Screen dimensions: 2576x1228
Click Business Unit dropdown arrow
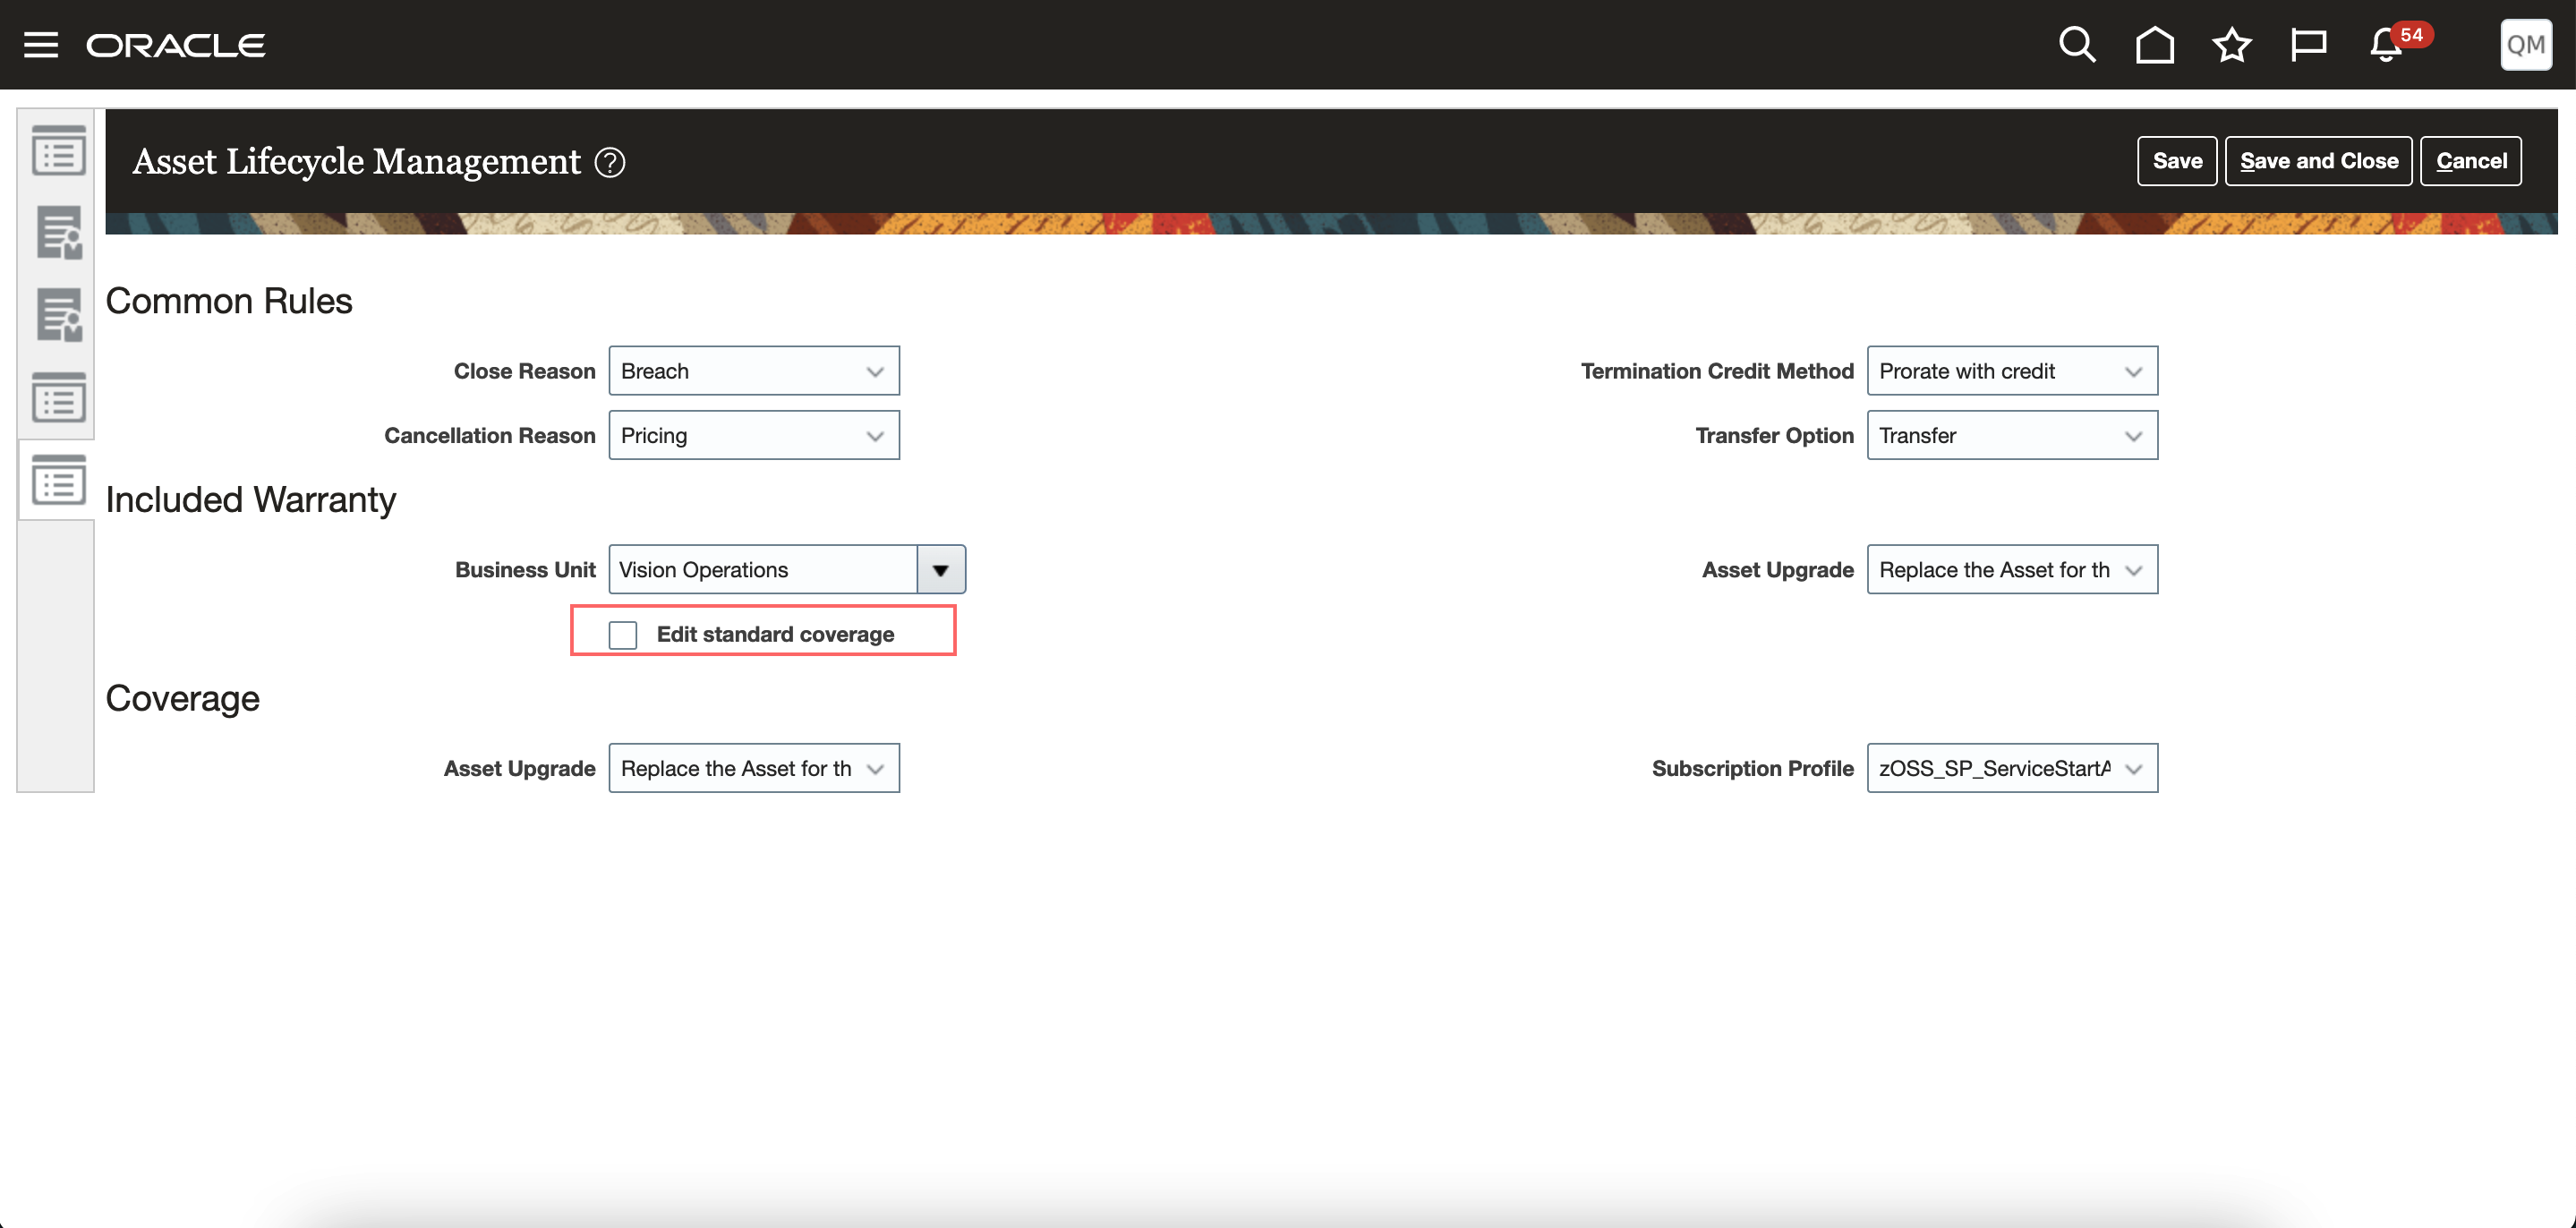pyautogui.click(x=940, y=570)
